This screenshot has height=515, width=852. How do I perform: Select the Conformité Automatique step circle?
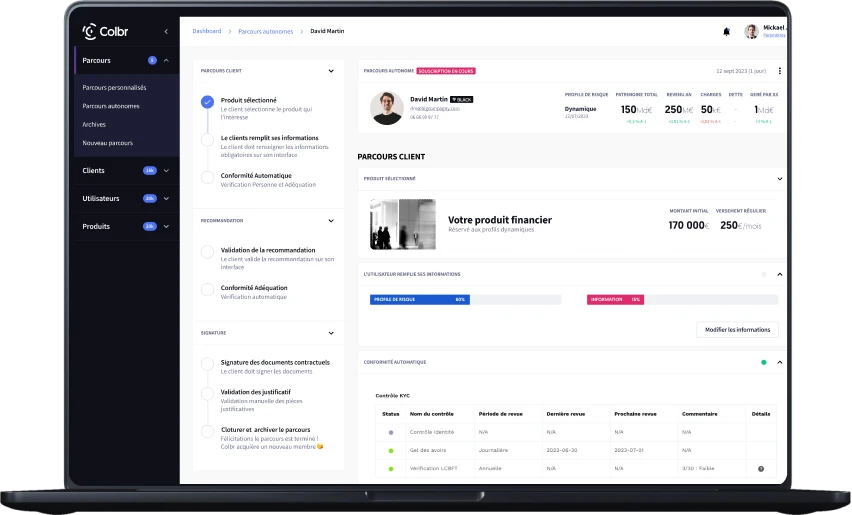pyautogui.click(x=207, y=177)
